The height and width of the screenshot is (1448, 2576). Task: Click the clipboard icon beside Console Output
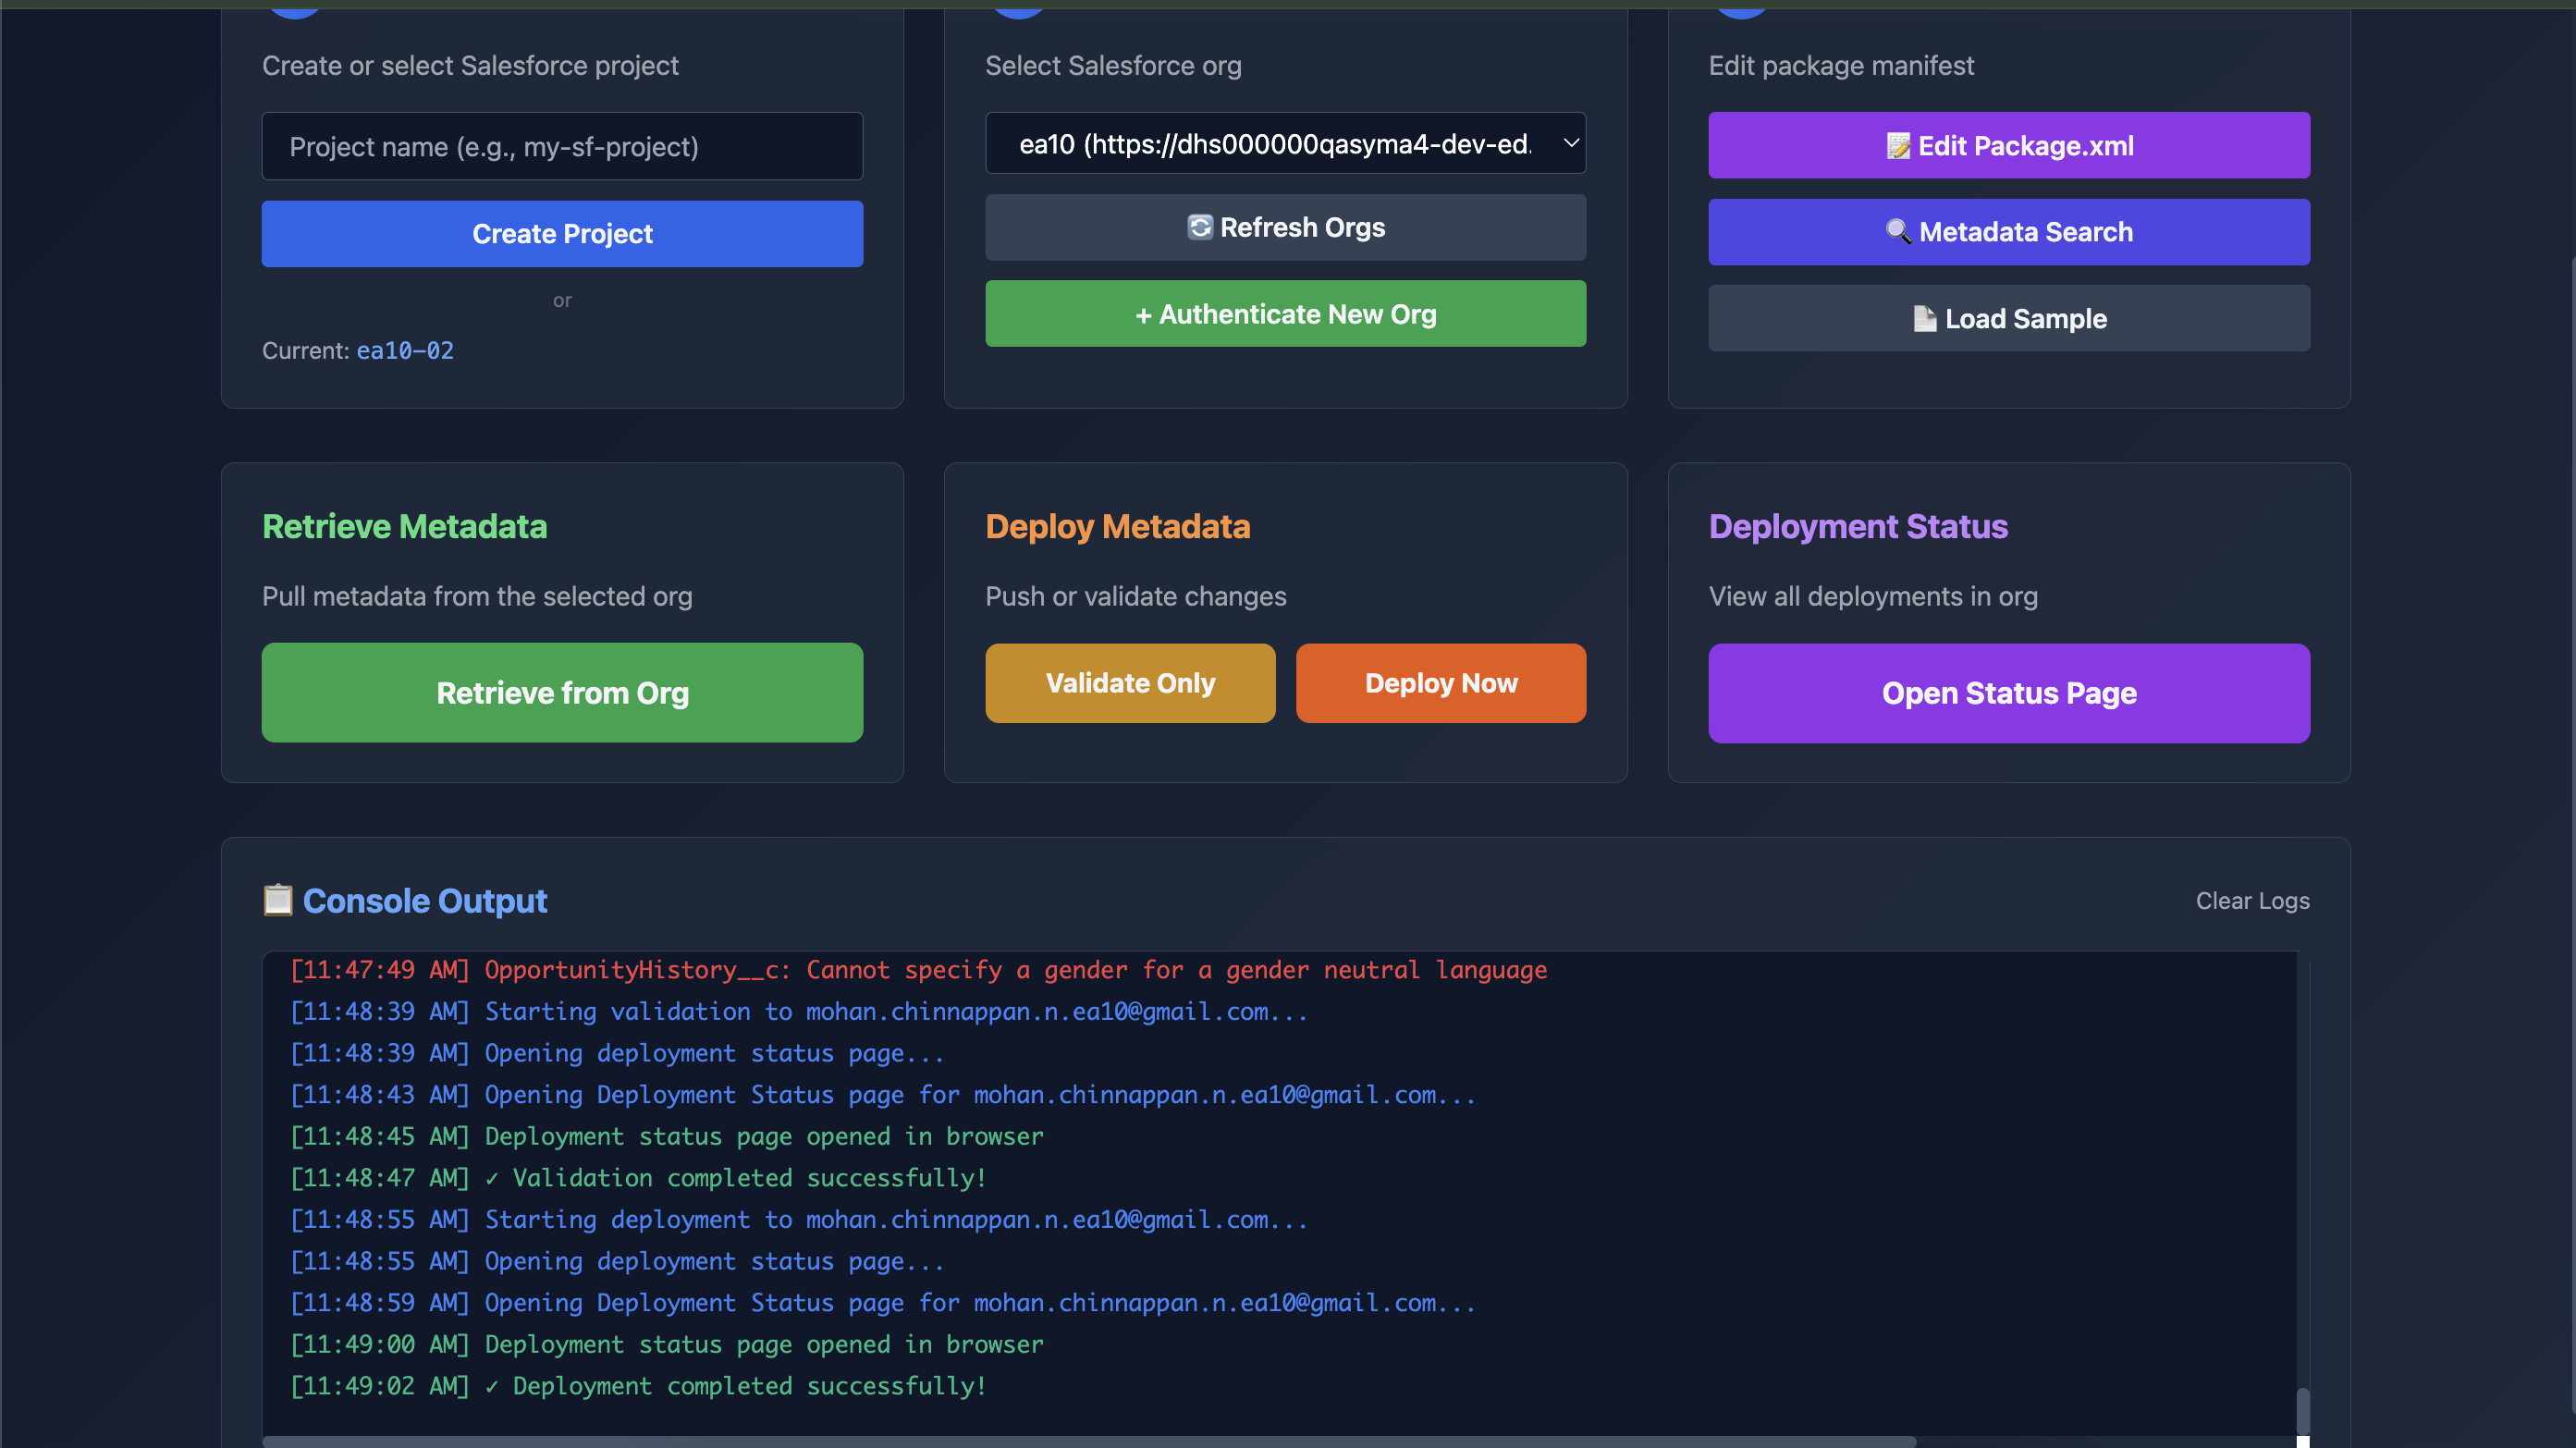coord(277,900)
